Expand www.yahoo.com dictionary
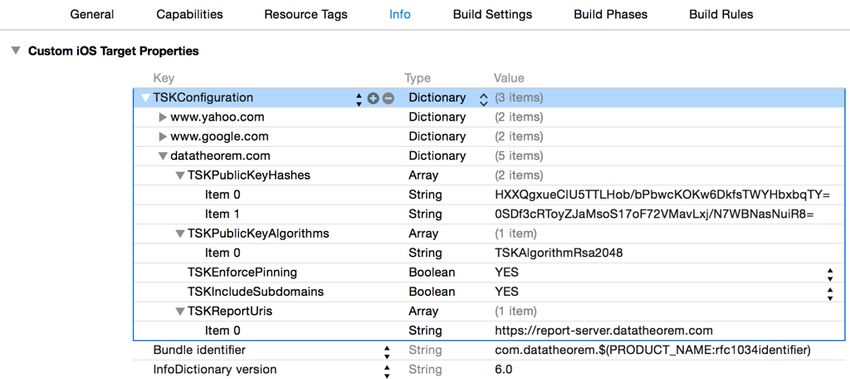Screen dimensions: 850x379 163,117
